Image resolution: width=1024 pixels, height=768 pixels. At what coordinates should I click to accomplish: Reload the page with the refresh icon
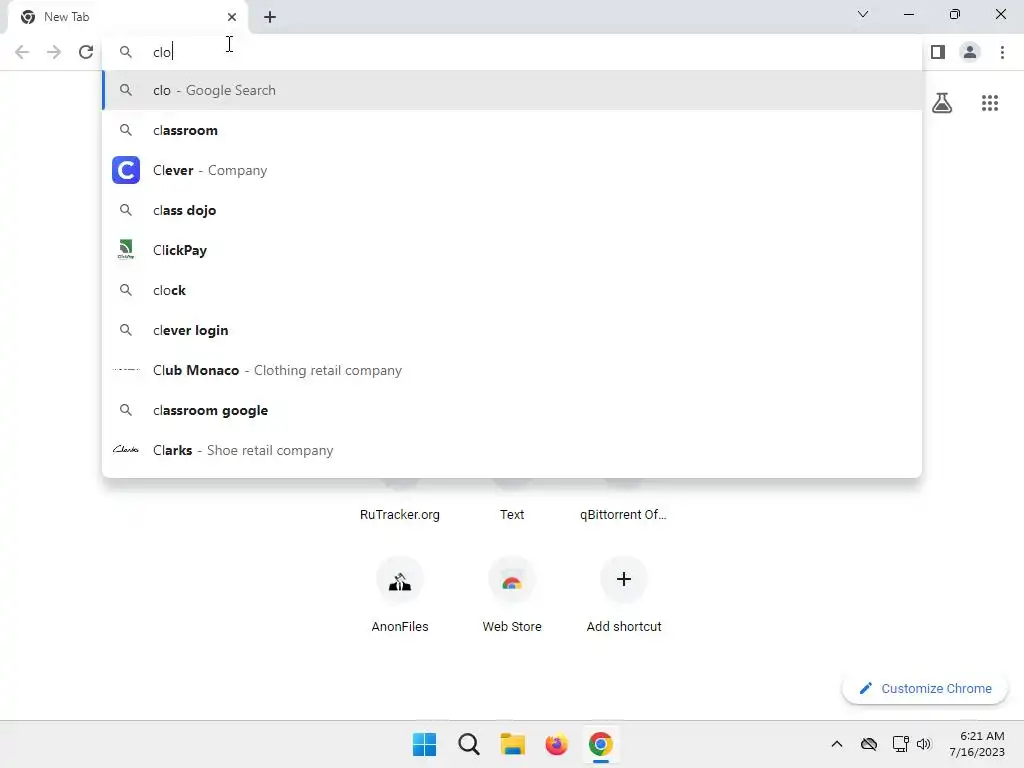86,52
